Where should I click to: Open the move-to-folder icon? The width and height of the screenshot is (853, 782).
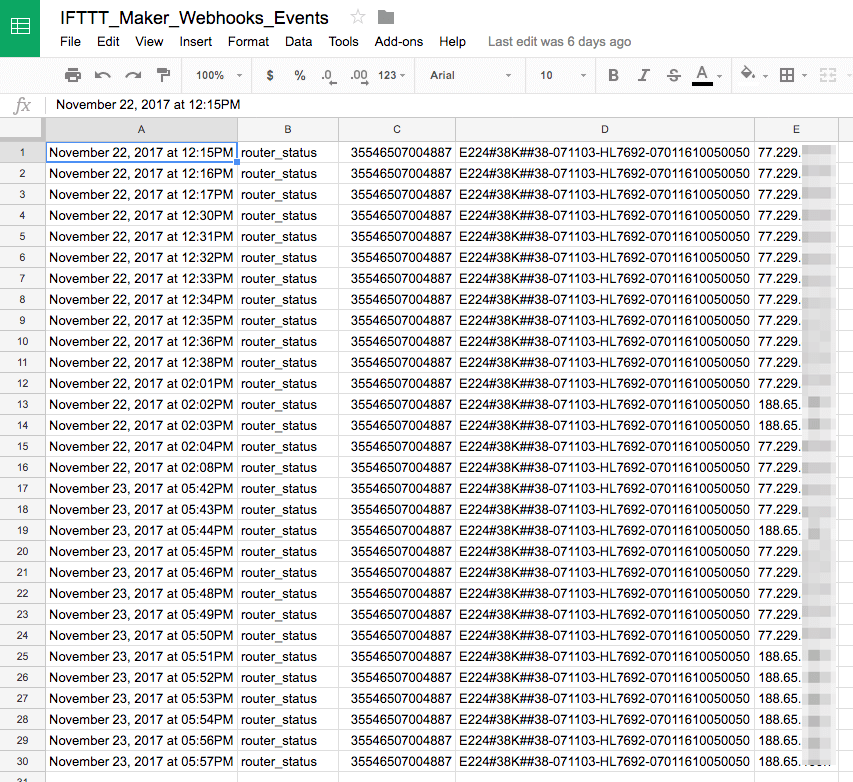385,17
